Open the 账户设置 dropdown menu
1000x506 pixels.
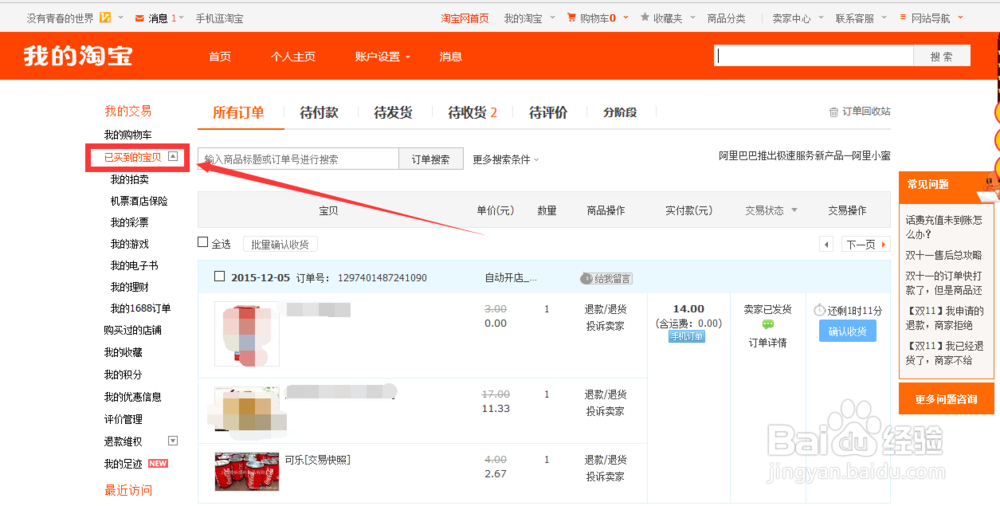(383, 57)
